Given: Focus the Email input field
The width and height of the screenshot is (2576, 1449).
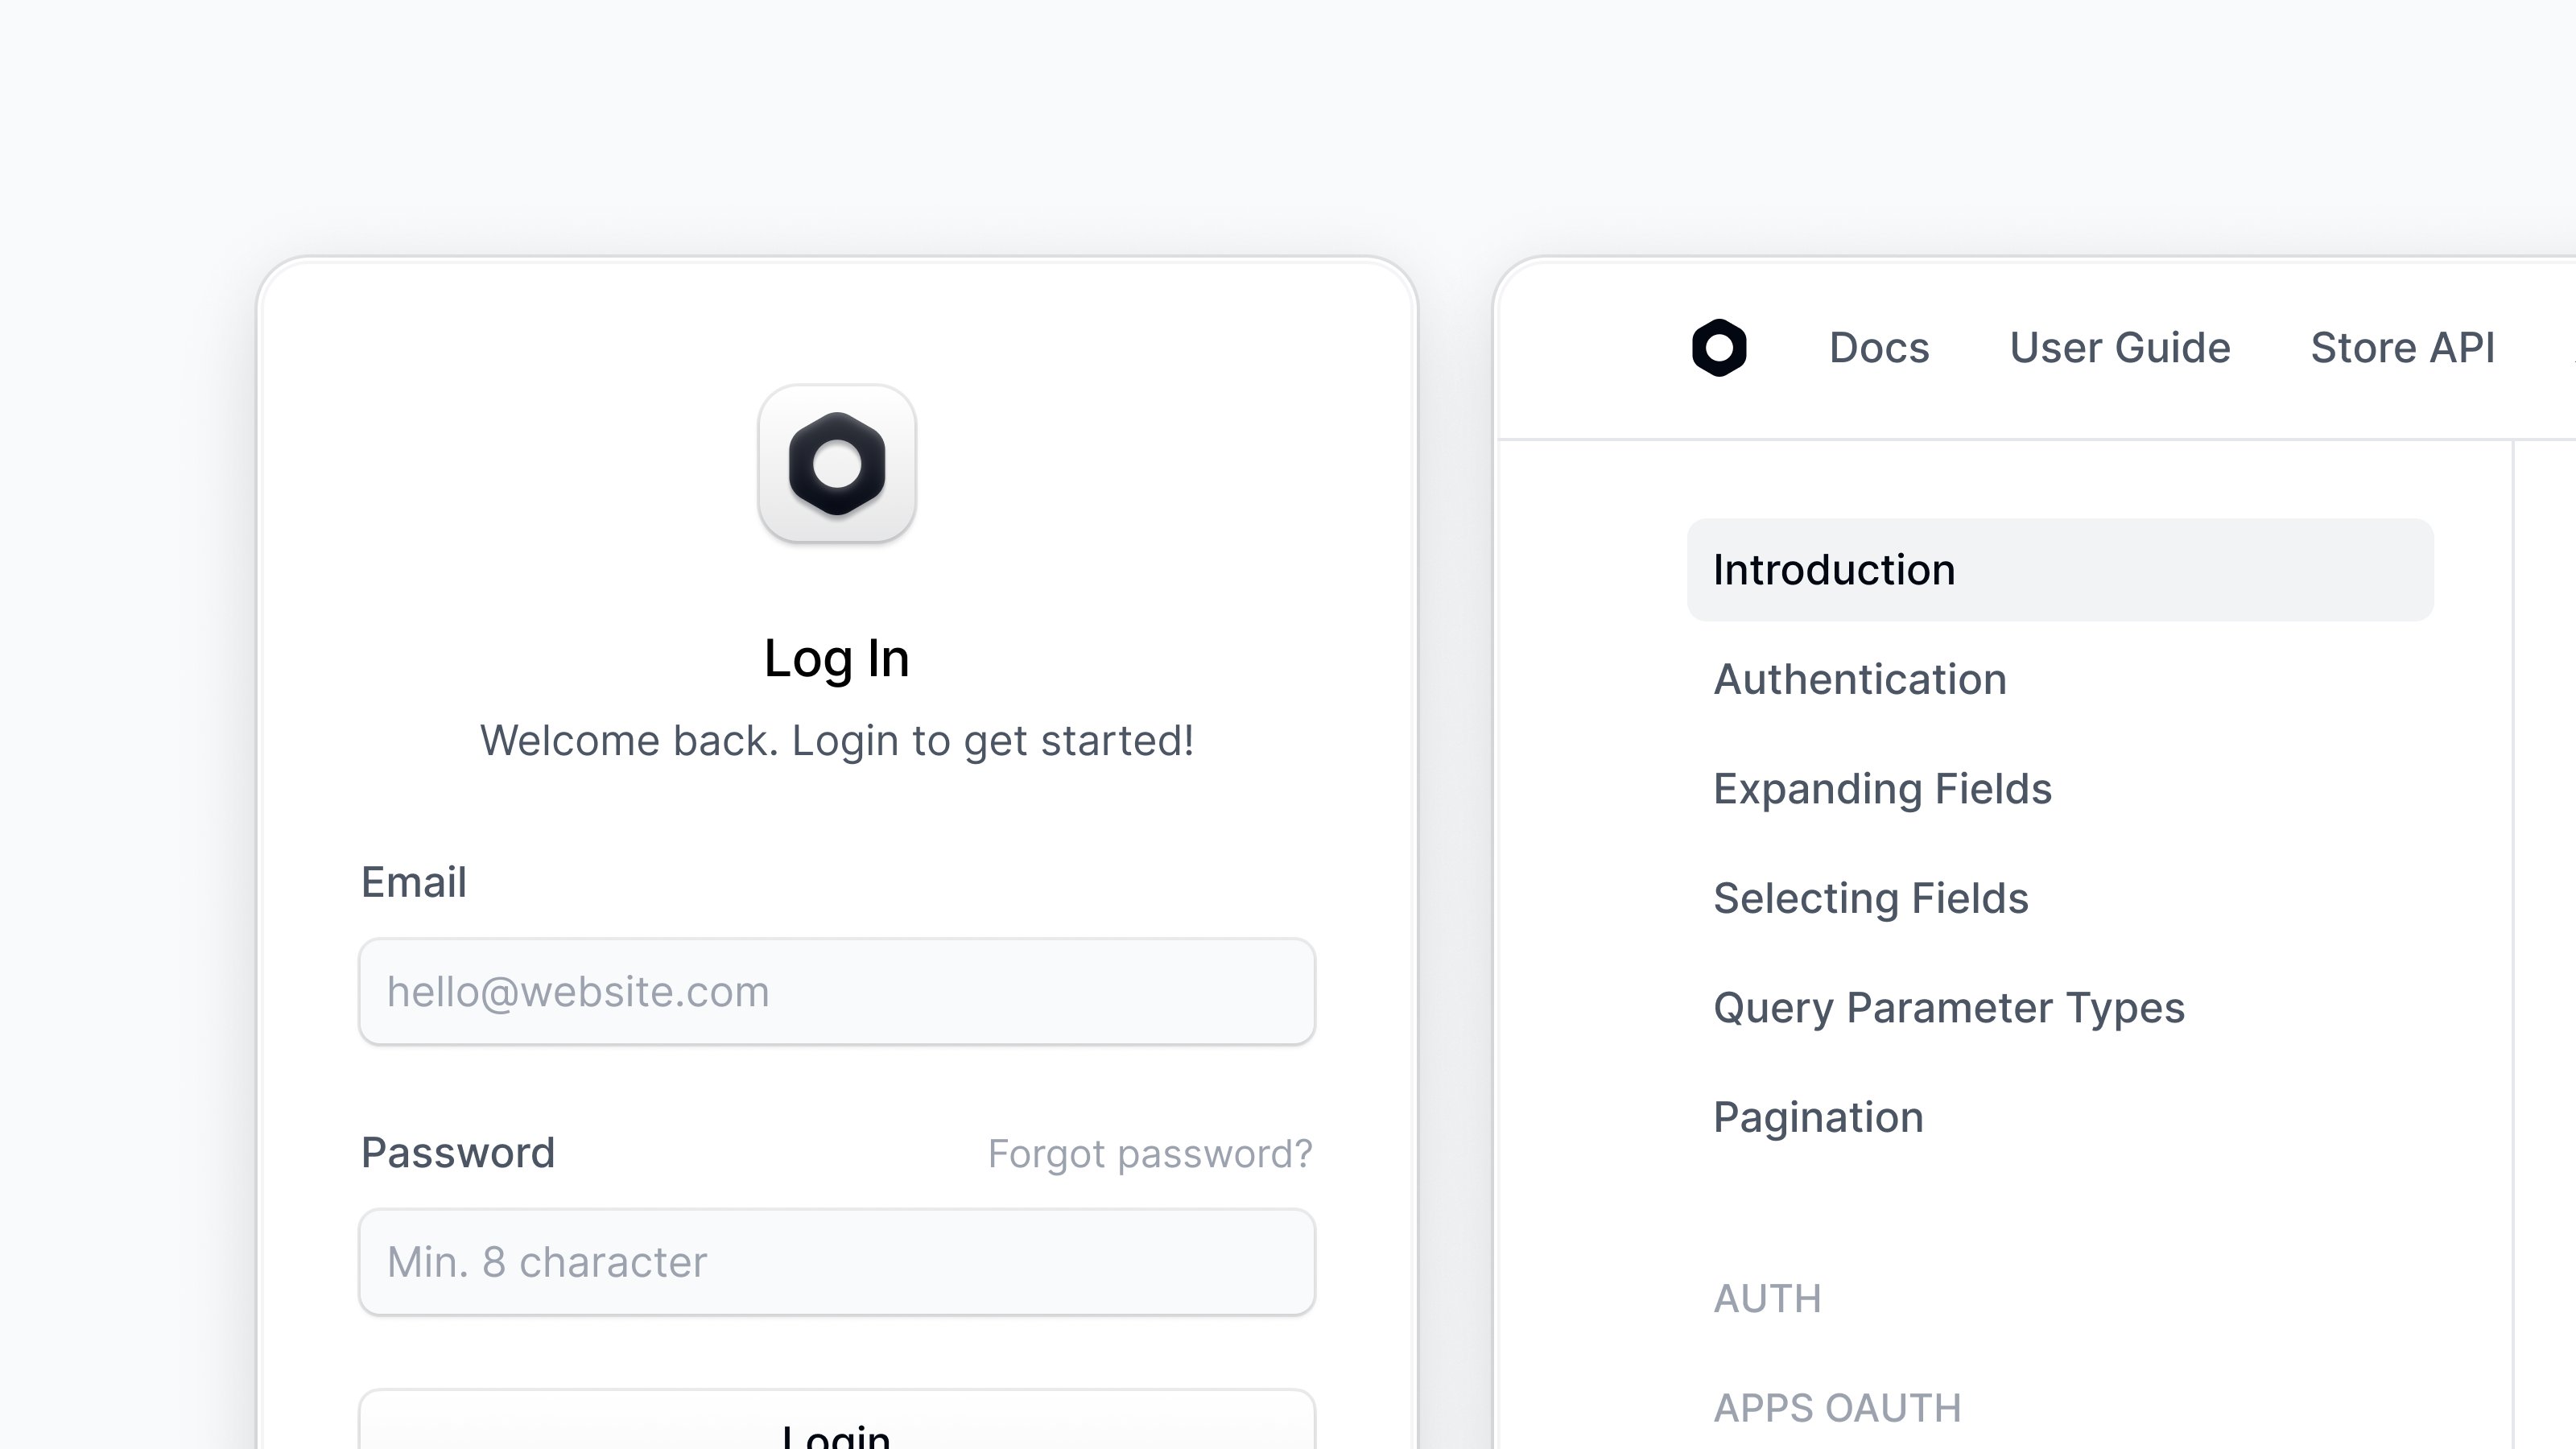Looking at the screenshot, I should click(837, 992).
